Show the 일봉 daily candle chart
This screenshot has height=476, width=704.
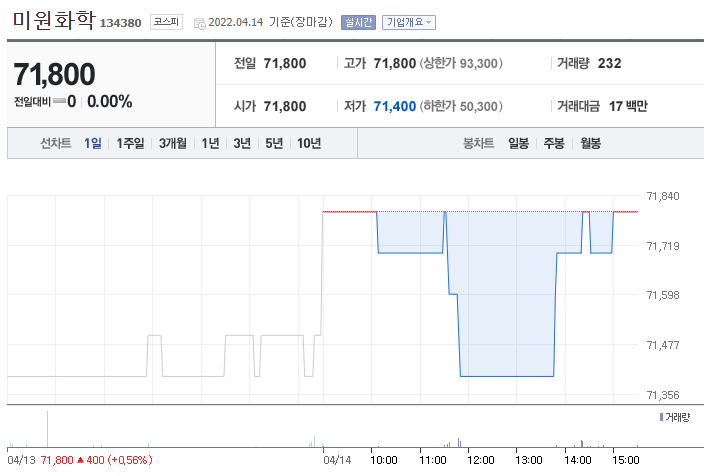pyautogui.click(x=519, y=143)
